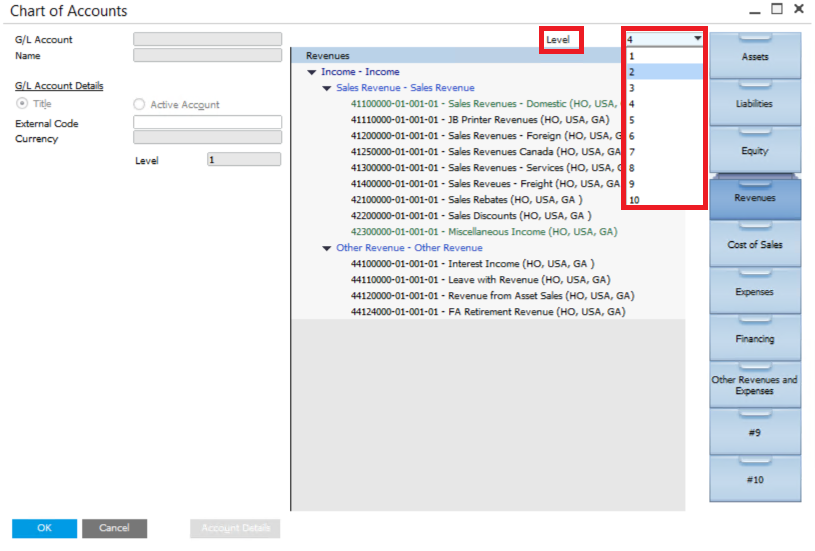Collapse the Income - Income tree node
Image resolution: width=815 pixels, height=551 pixels.
coord(312,72)
